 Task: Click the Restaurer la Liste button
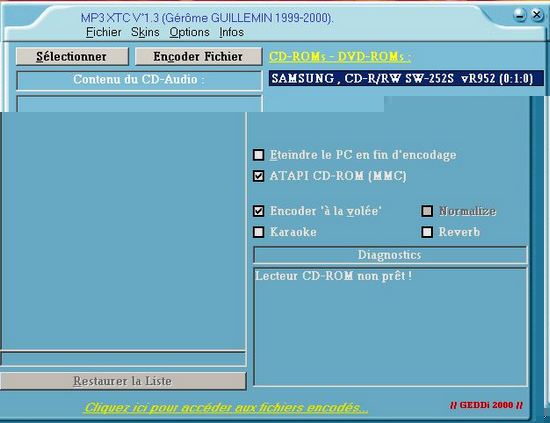[123, 381]
